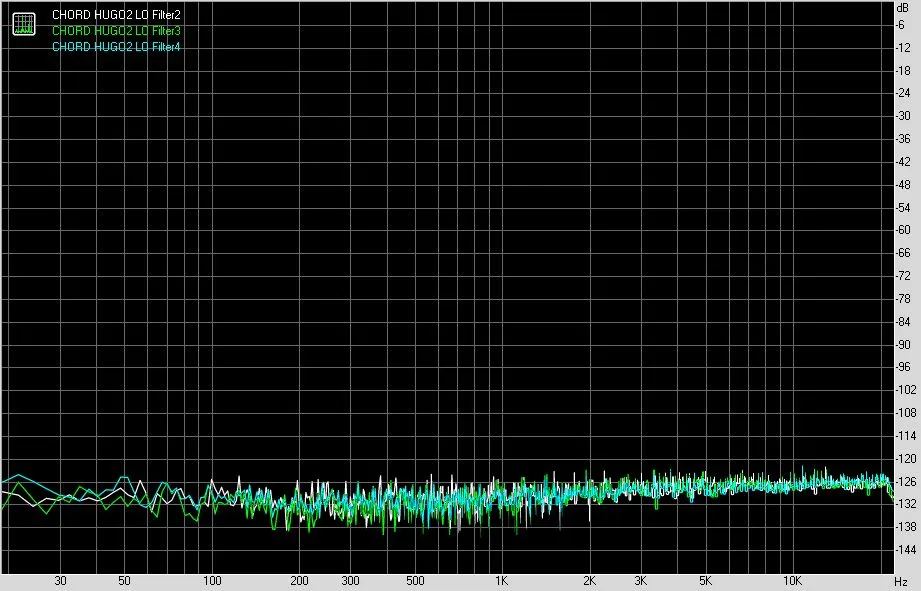921x591 pixels.
Task: Click the 200 Hz frequency label
Action: click(300, 581)
